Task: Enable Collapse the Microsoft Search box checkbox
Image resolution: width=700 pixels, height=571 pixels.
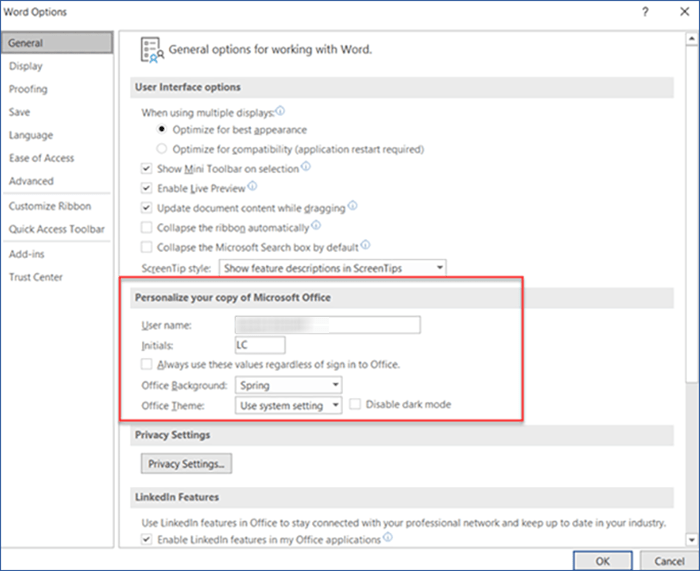Action: tap(146, 247)
